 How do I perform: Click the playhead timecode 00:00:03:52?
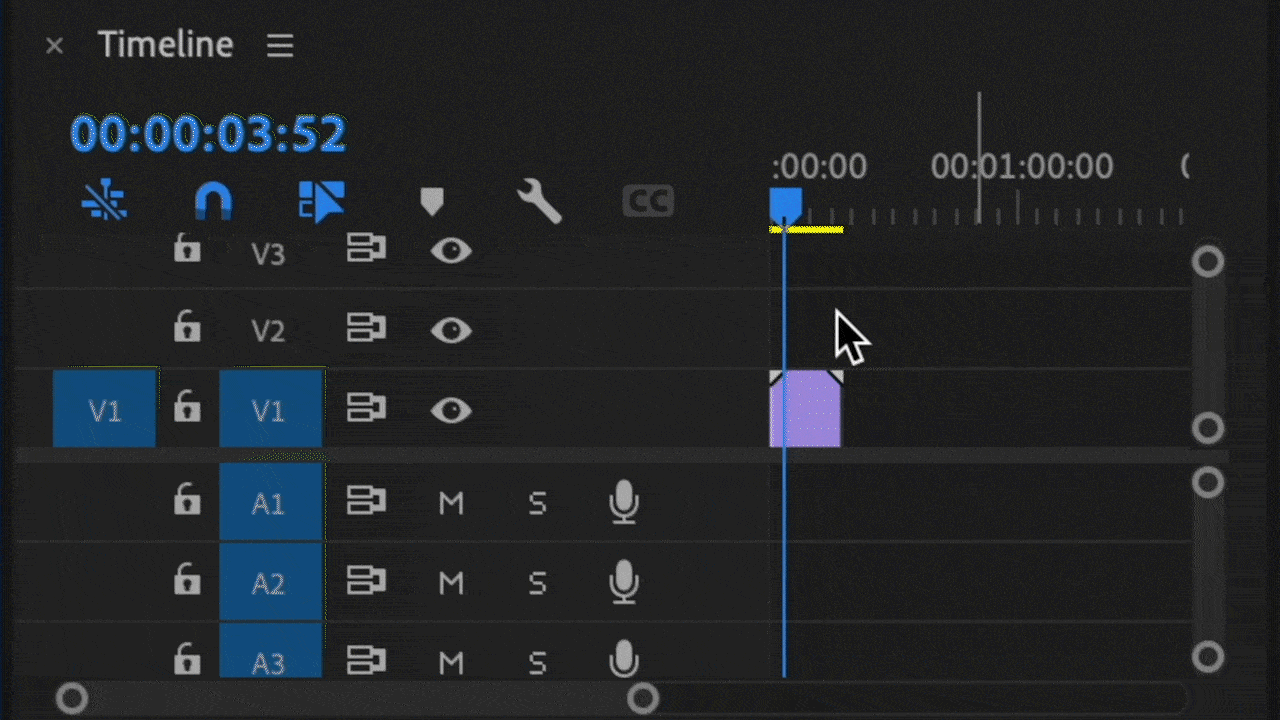(208, 134)
